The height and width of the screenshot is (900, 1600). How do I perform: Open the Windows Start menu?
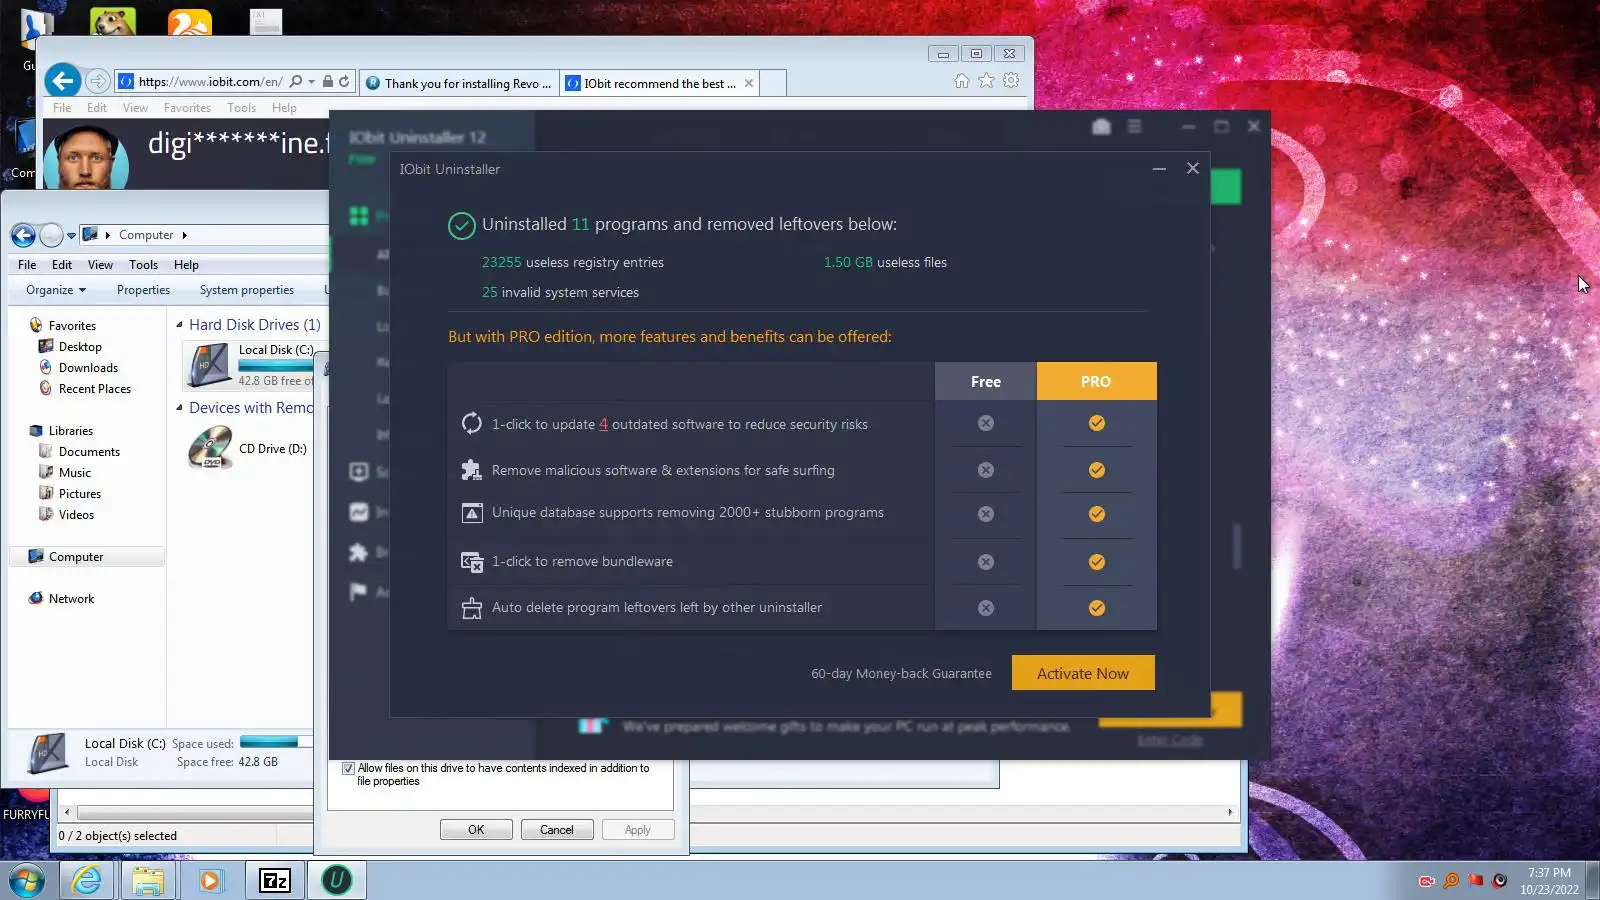coord(27,880)
